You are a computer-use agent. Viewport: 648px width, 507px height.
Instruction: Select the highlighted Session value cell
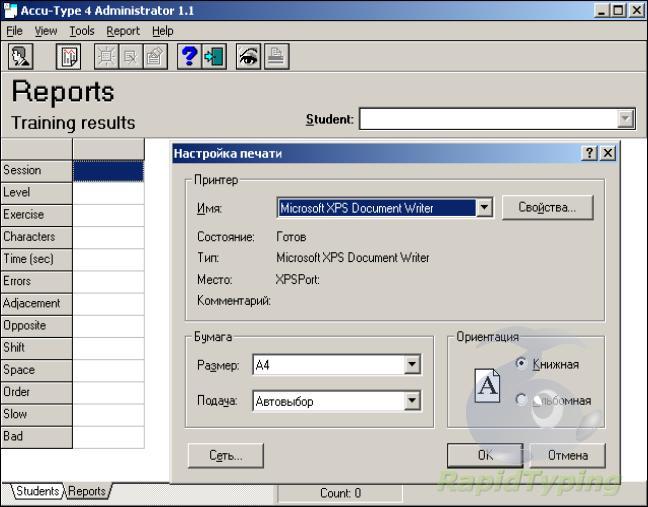click(x=109, y=171)
